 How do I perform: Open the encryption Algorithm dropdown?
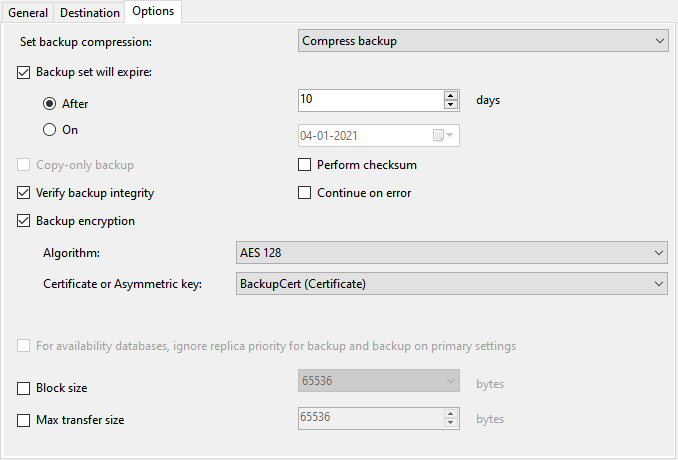pyautogui.click(x=451, y=252)
